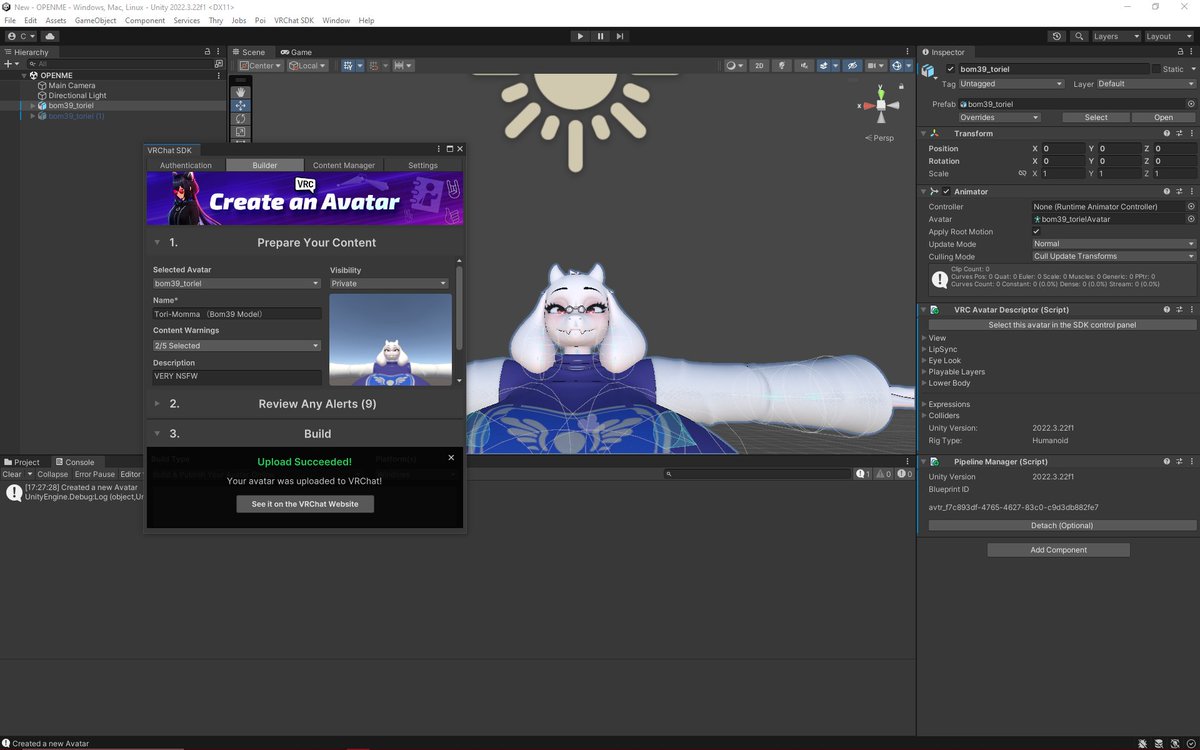Click Hierarchy search by type icon
This screenshot has height=750, width=1200.
(x=219, y=63)
